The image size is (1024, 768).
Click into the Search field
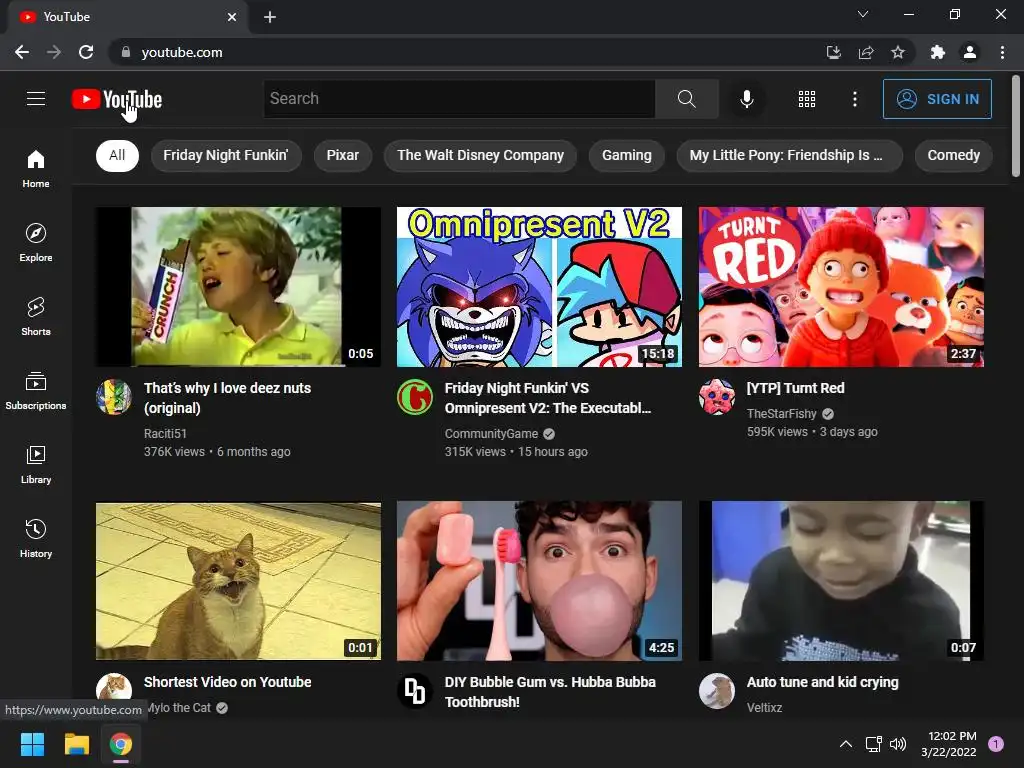click(460, 99)
